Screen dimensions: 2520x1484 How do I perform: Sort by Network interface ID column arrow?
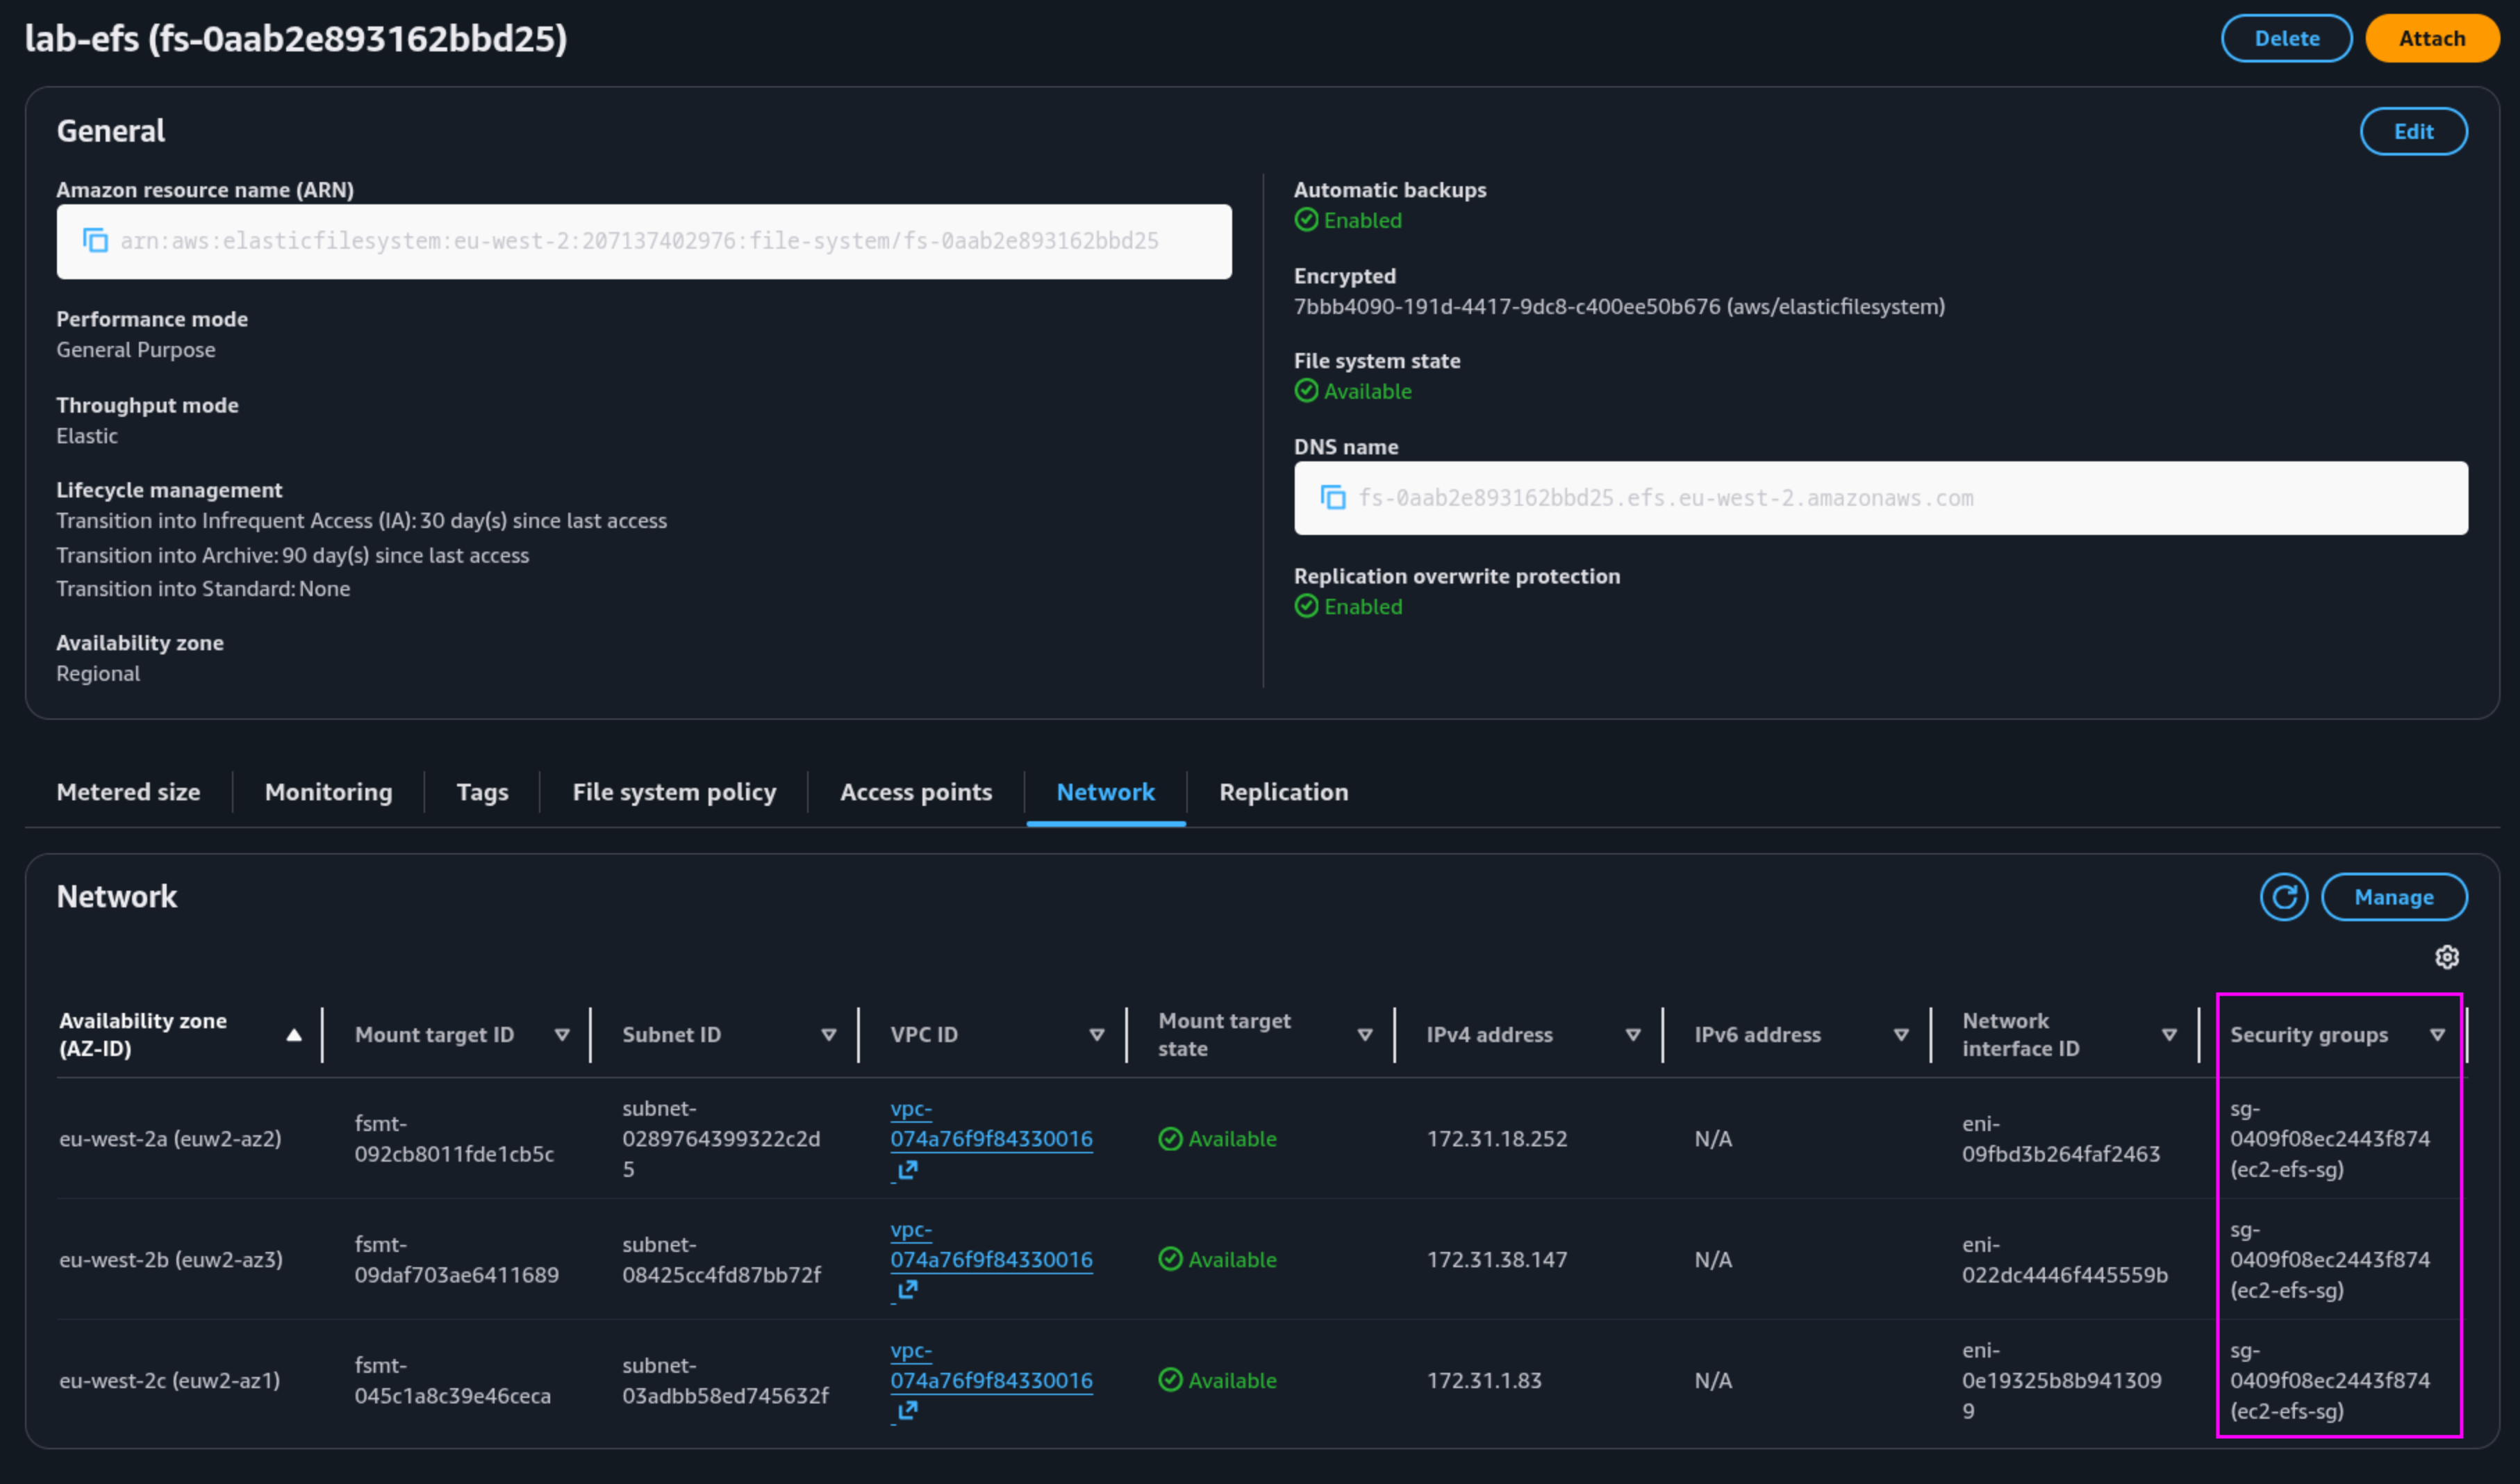point(2169,1035)
